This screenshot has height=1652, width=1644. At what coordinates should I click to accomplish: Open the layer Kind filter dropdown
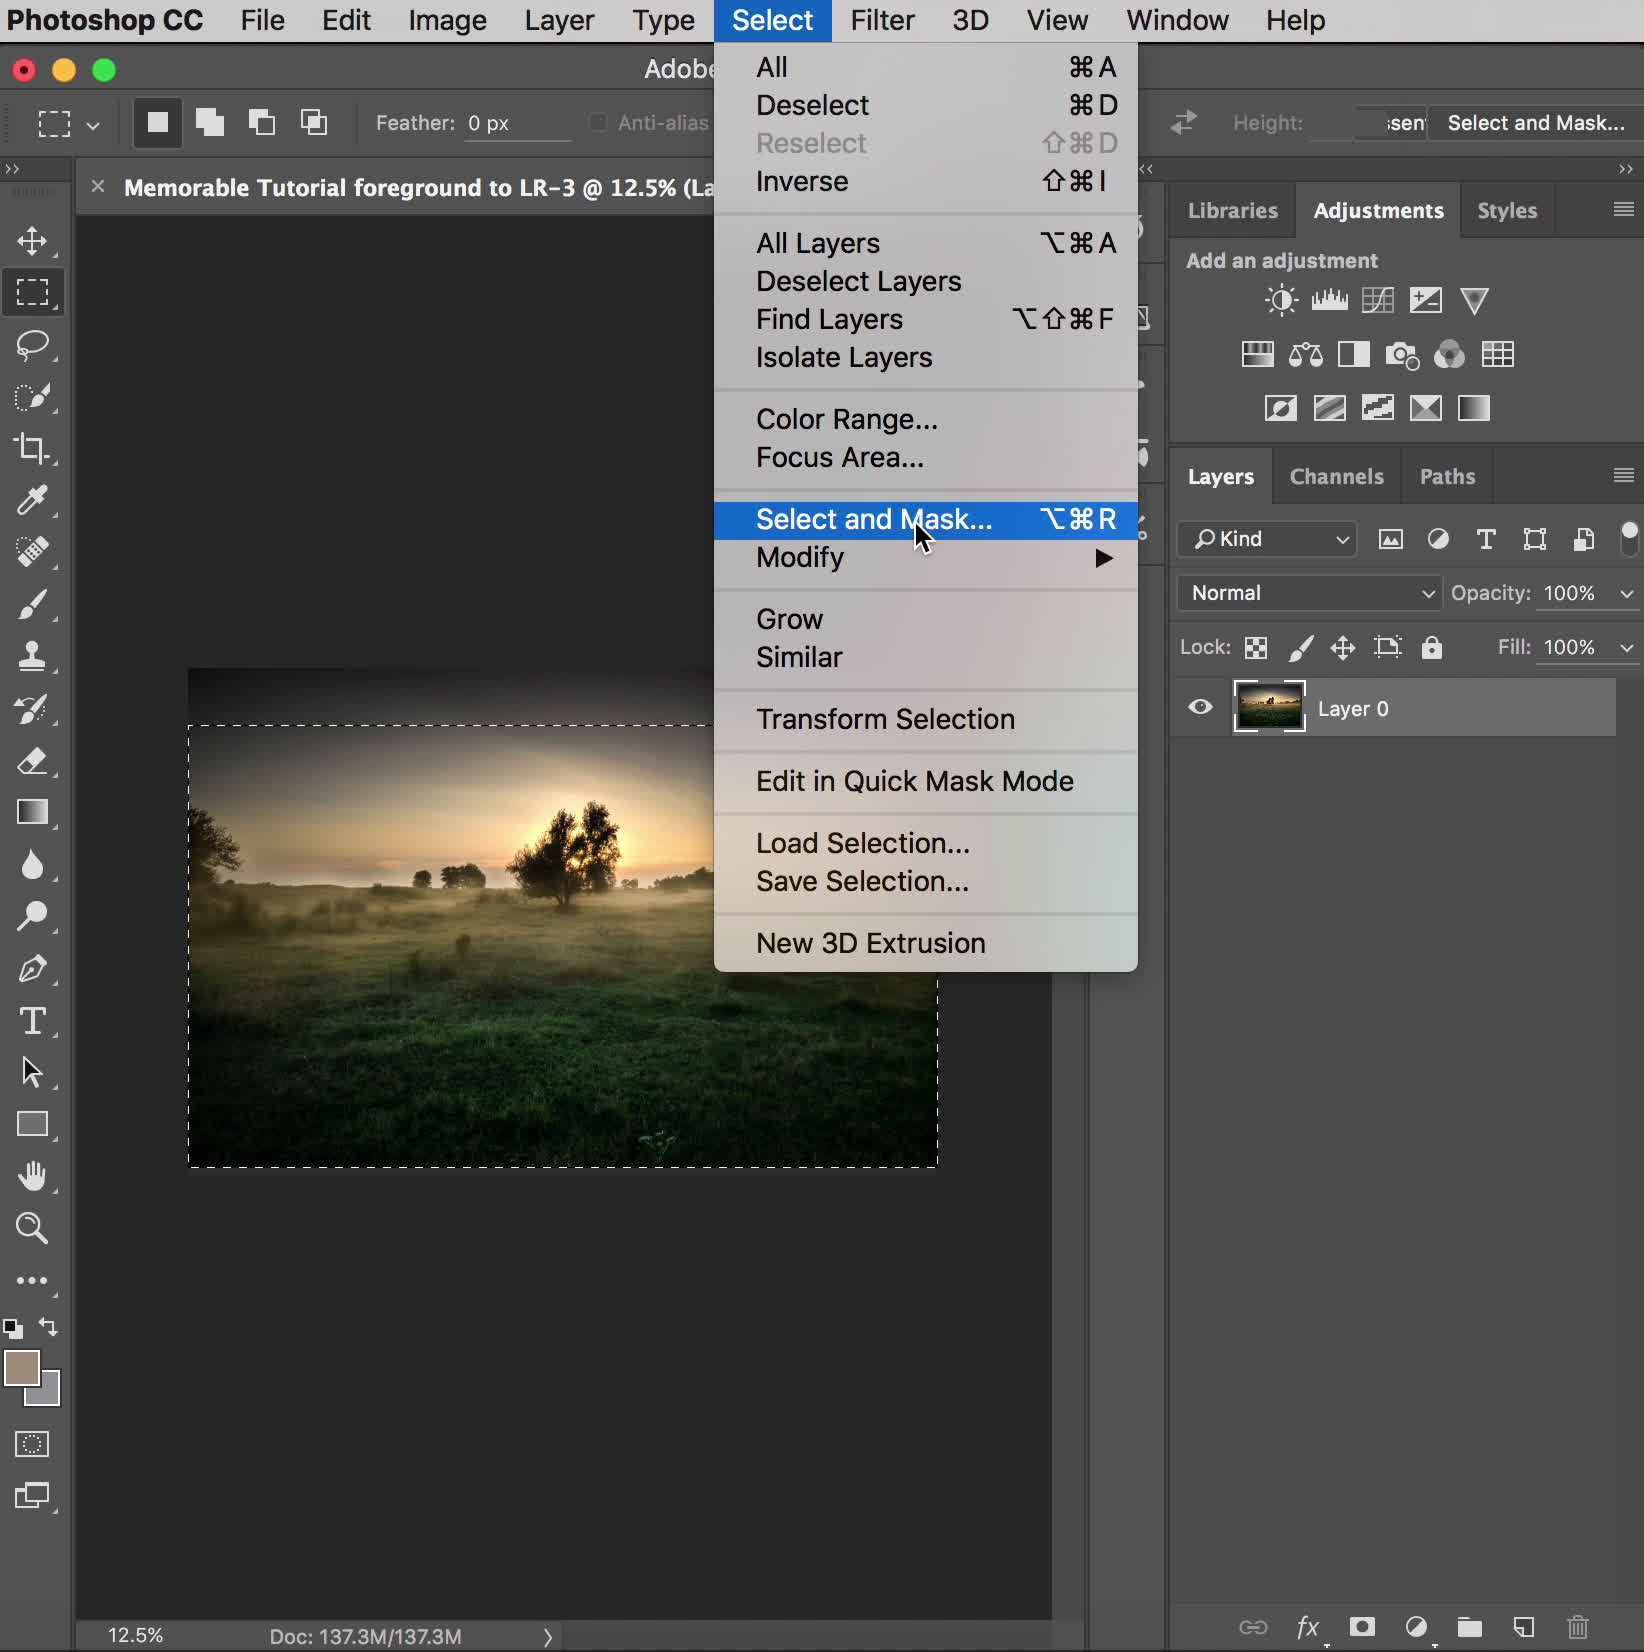pyautogui.click(x=1268, y=539)
